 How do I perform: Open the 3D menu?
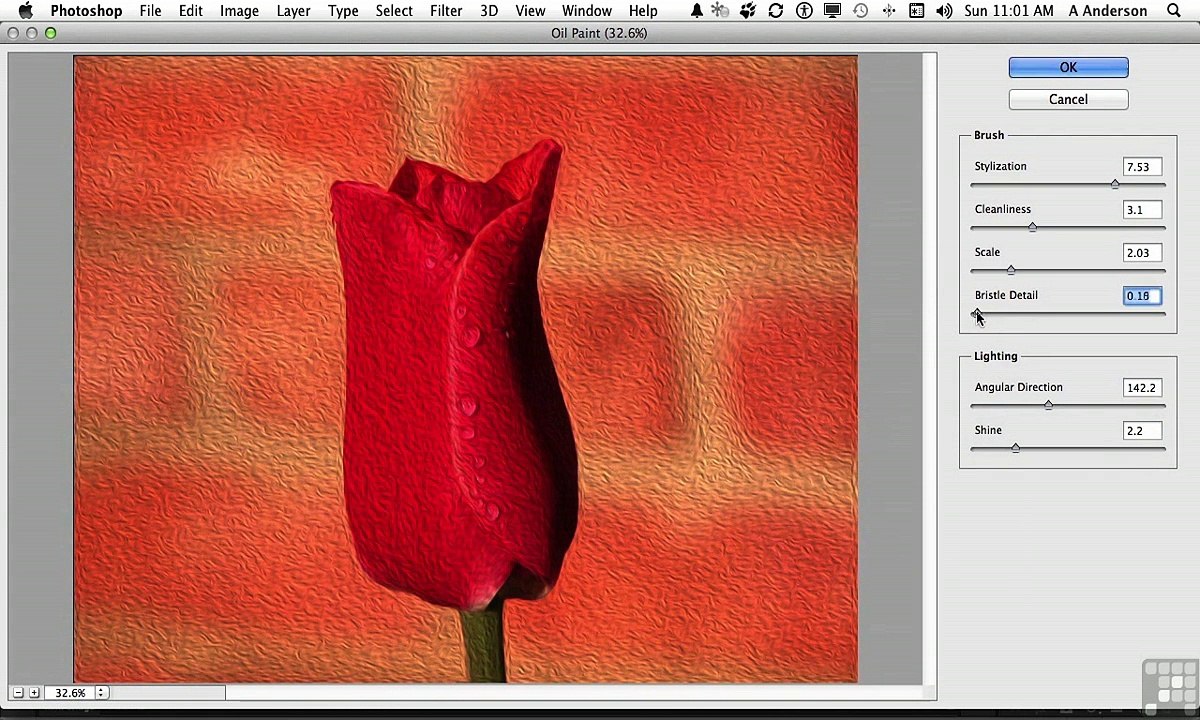click(x=489, y=11)
